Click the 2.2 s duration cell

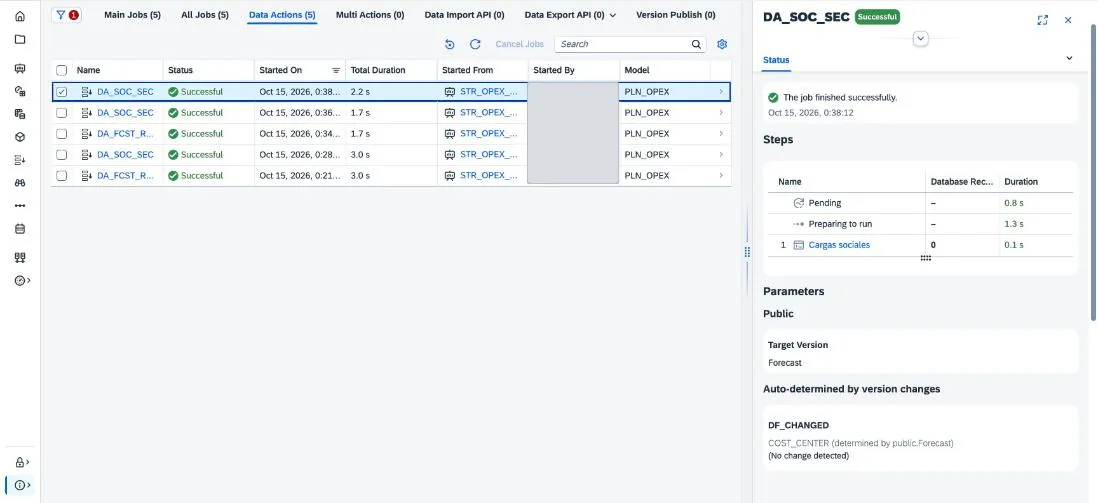391,92
